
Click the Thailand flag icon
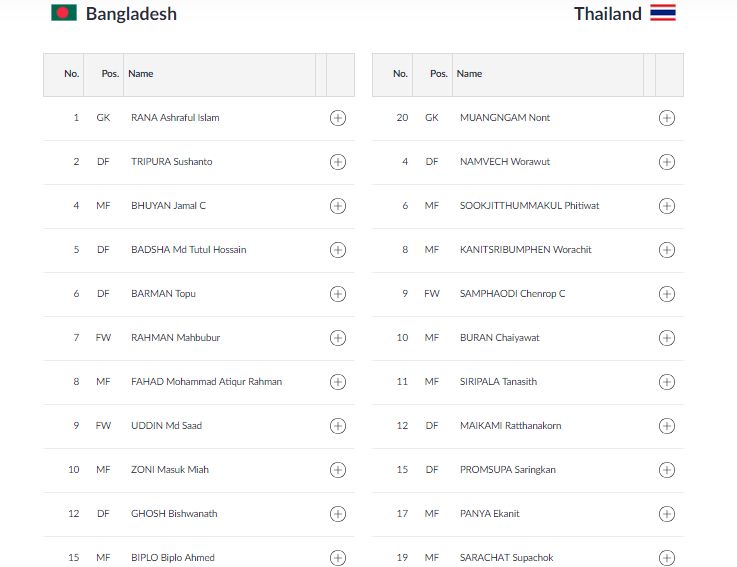[x=663, y=13]
